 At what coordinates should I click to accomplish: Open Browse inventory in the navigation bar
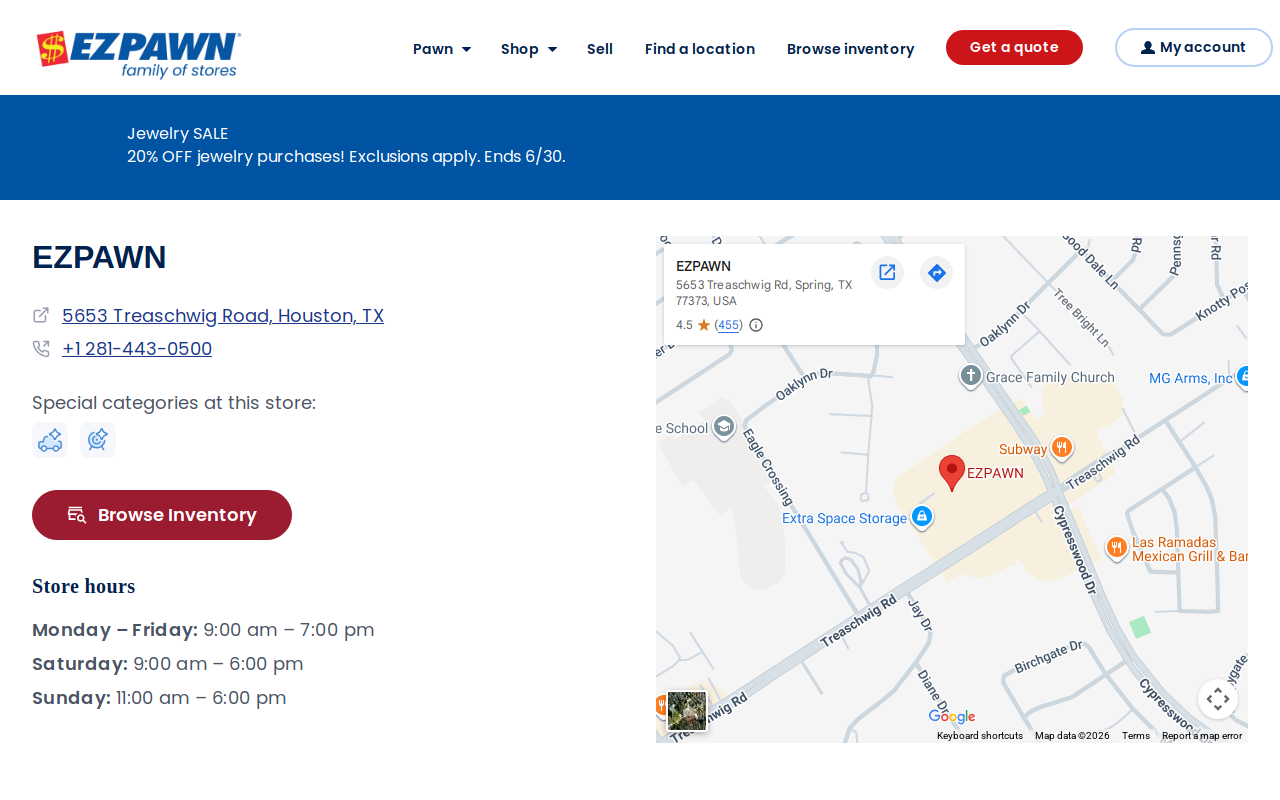pos(851,49)
